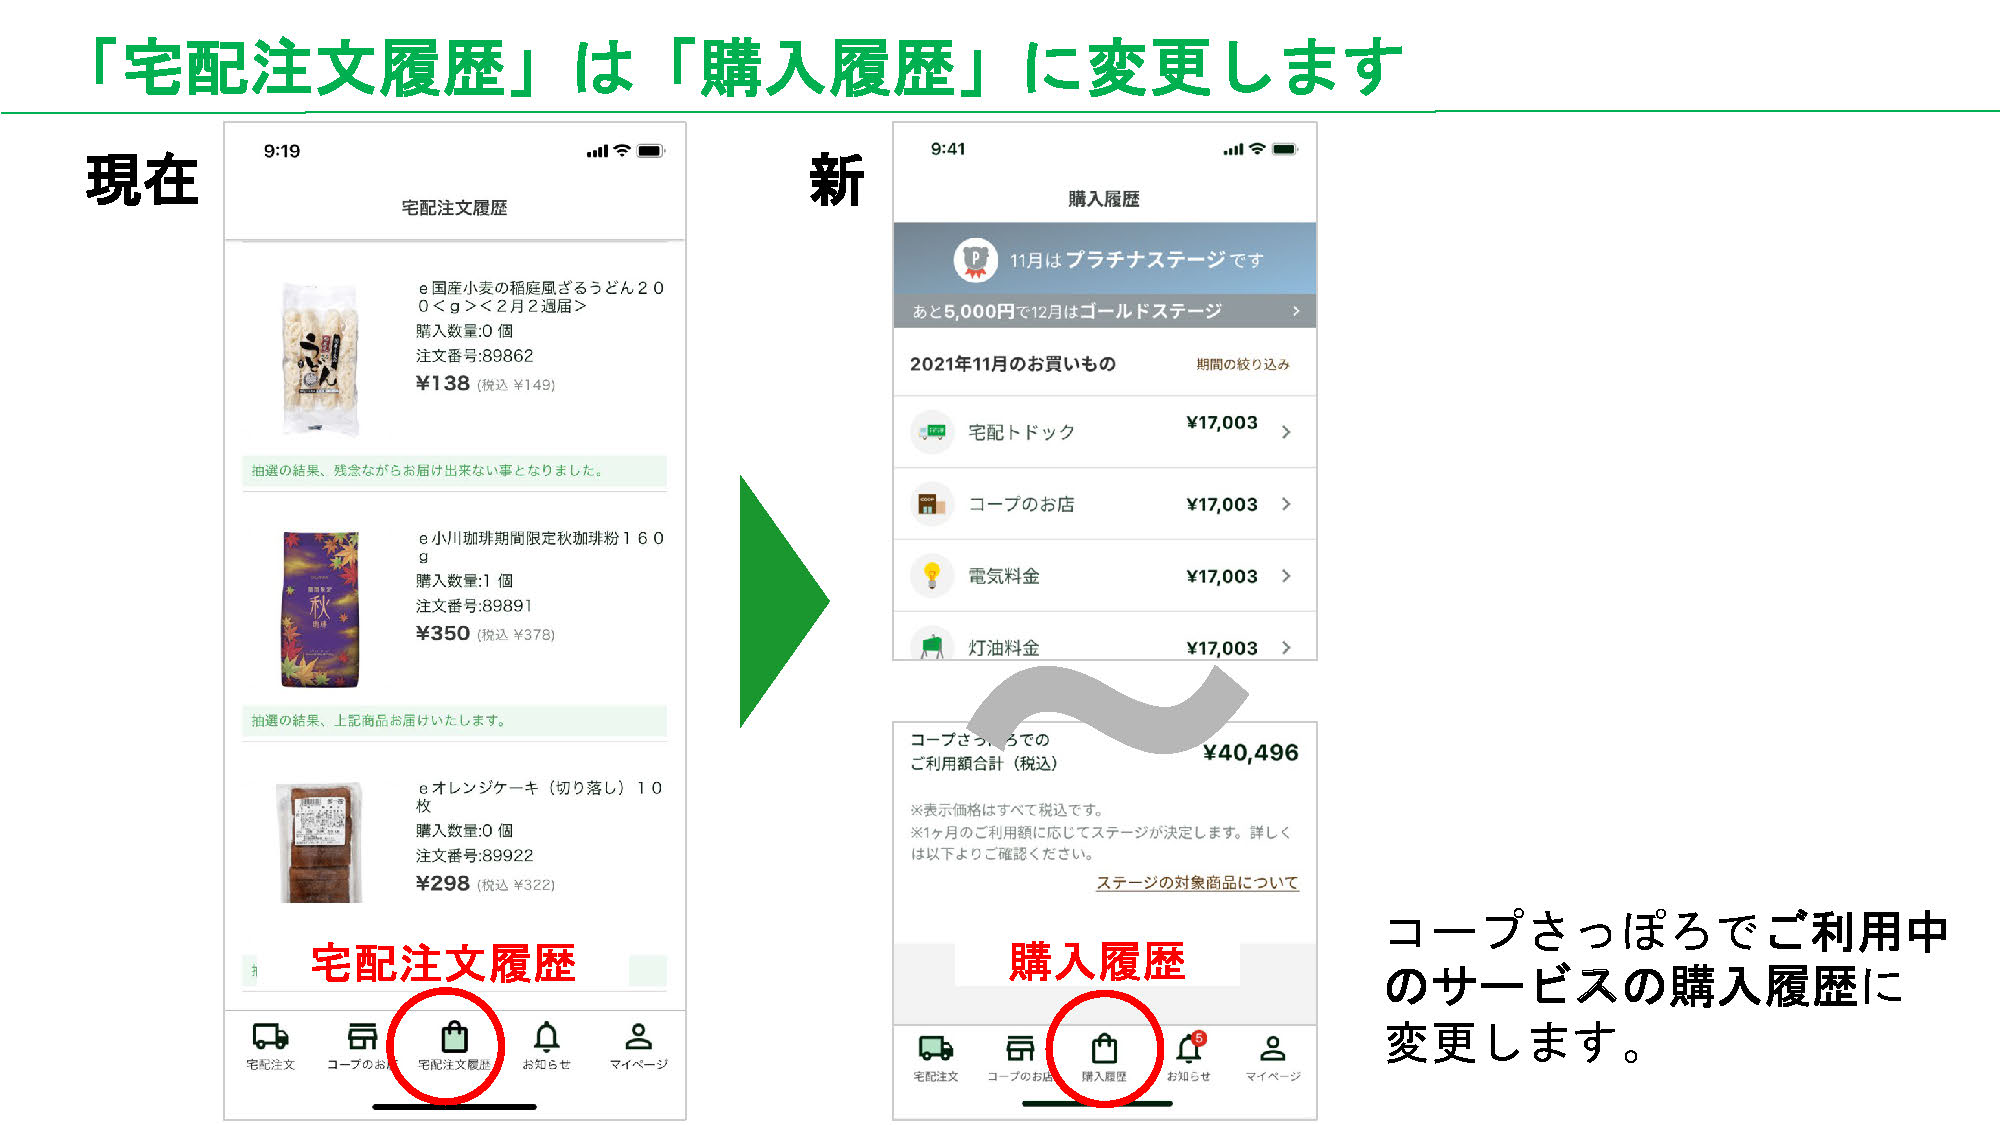Expand the 電気料金 row chevron
Screen dimensions: 2000x1125
(1286, 576)
